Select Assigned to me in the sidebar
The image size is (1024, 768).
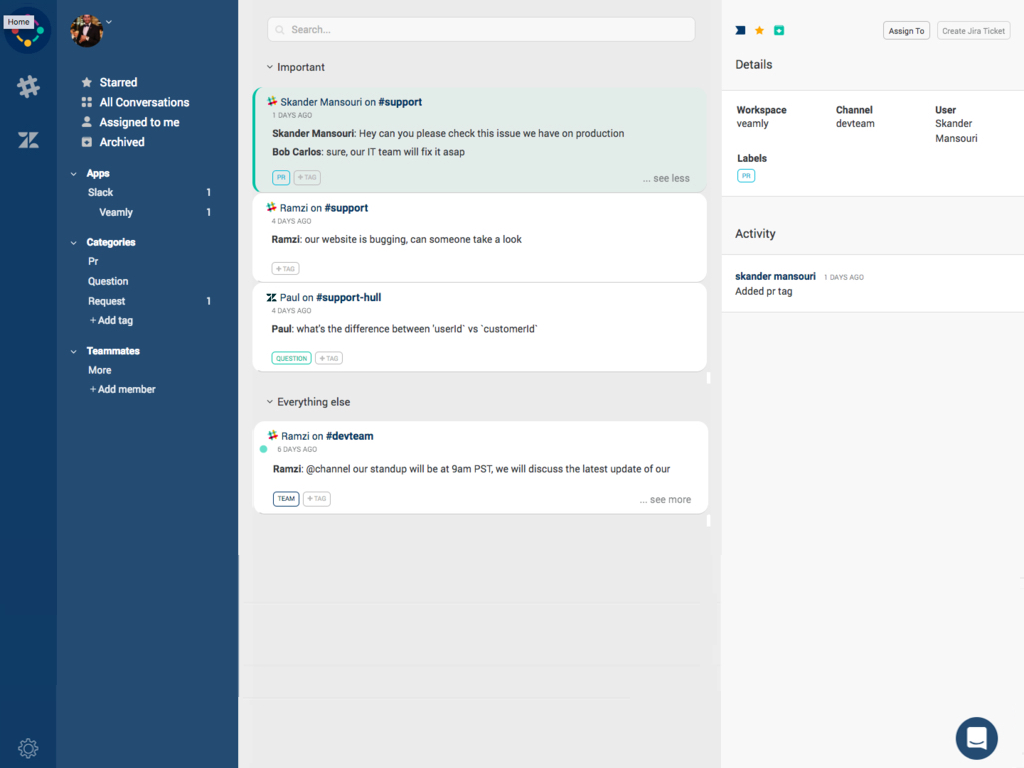[x=138, y=122]
